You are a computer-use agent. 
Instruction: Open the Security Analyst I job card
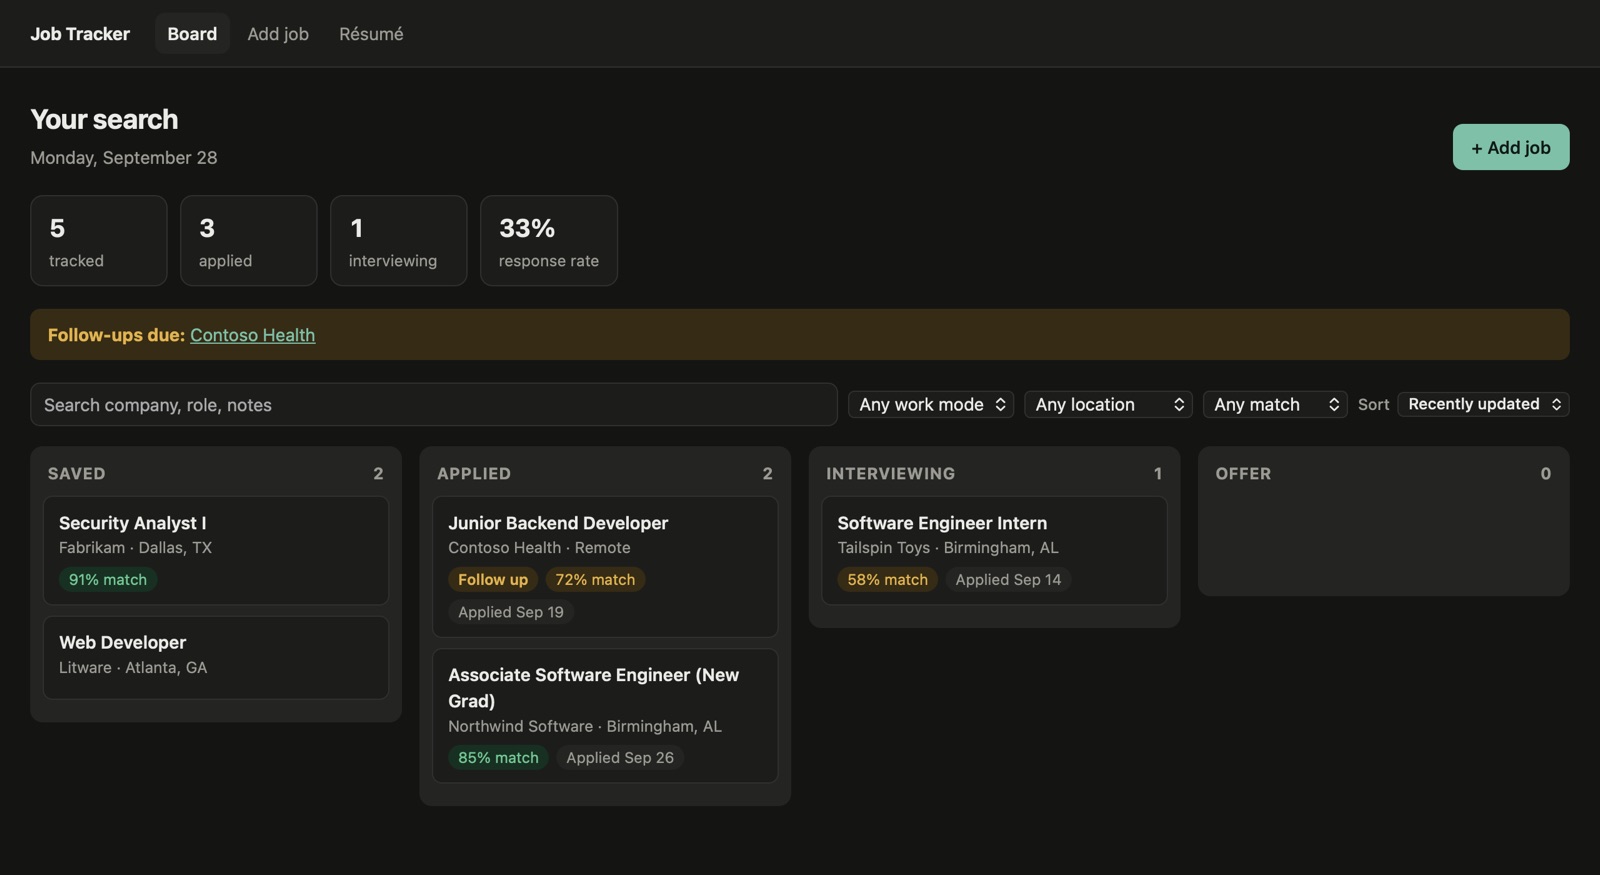pos(216,550)
